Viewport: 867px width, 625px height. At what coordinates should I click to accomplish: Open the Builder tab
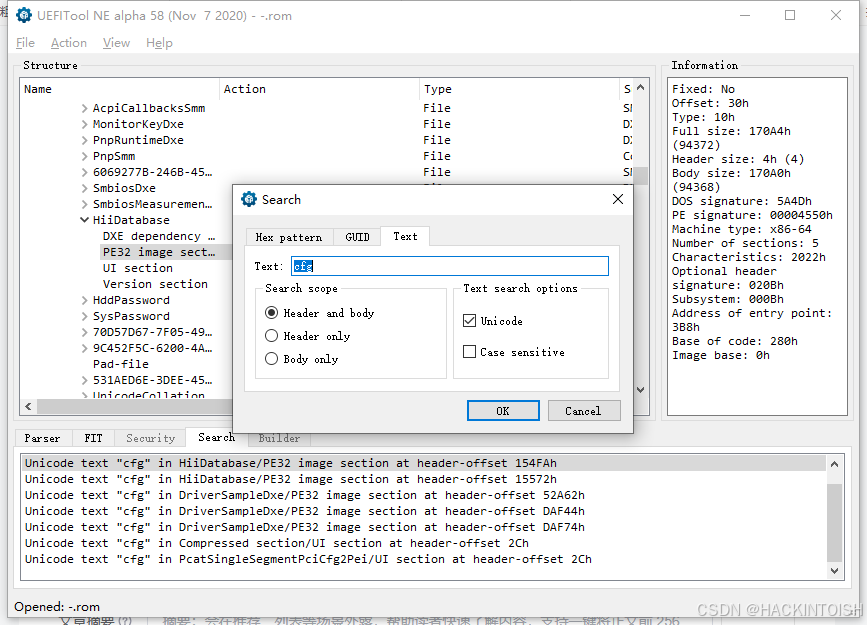(279, 438)
